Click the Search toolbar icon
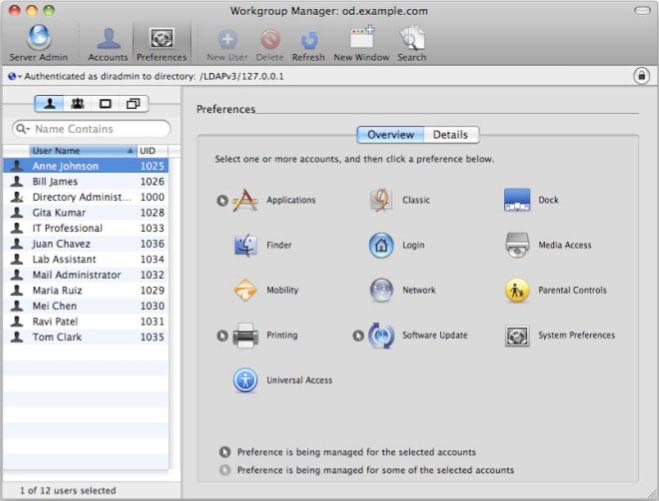 coord(412,44)
